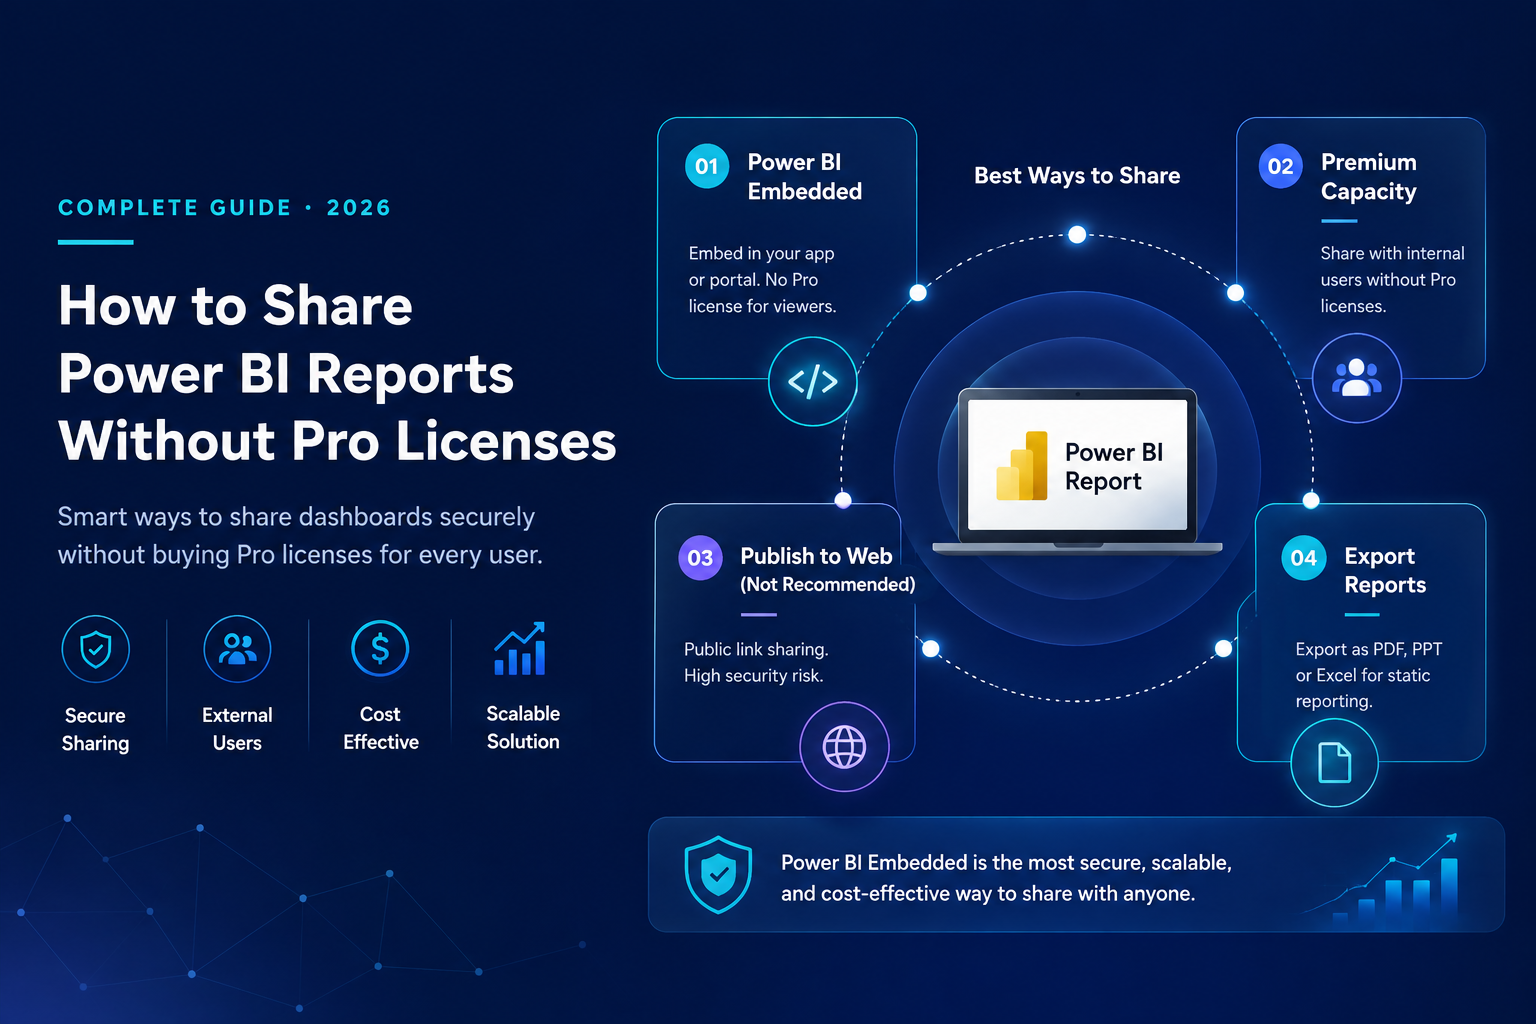Click the 04 number badge
This screenshot has height=1024, width=1536.
tap(1304, 558)
